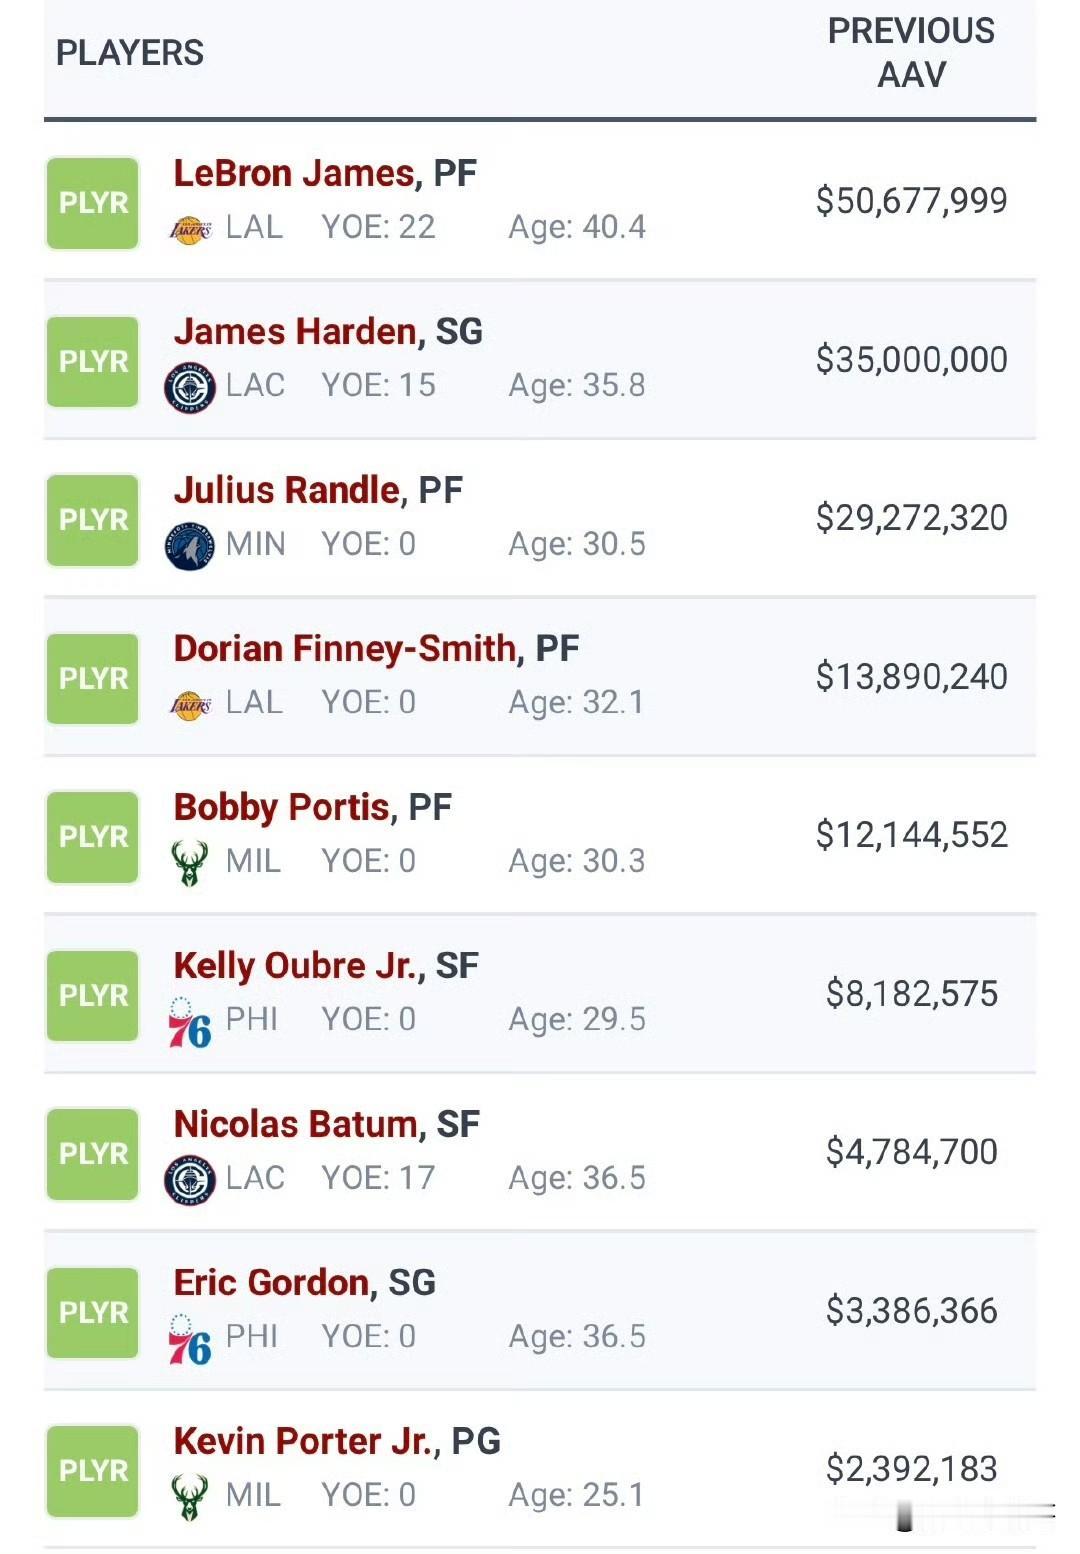Viewport: 1080px width, 1554px height.
Task: Click the Clippers logo in James Harden row
Action: tap(190, 388)
